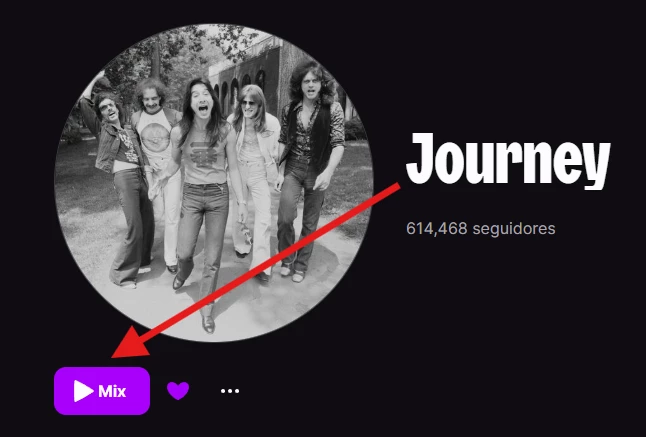This screenshot has height=437, width=646.
Task: Click the rightmost band member in photo
Action: point(310,169)
